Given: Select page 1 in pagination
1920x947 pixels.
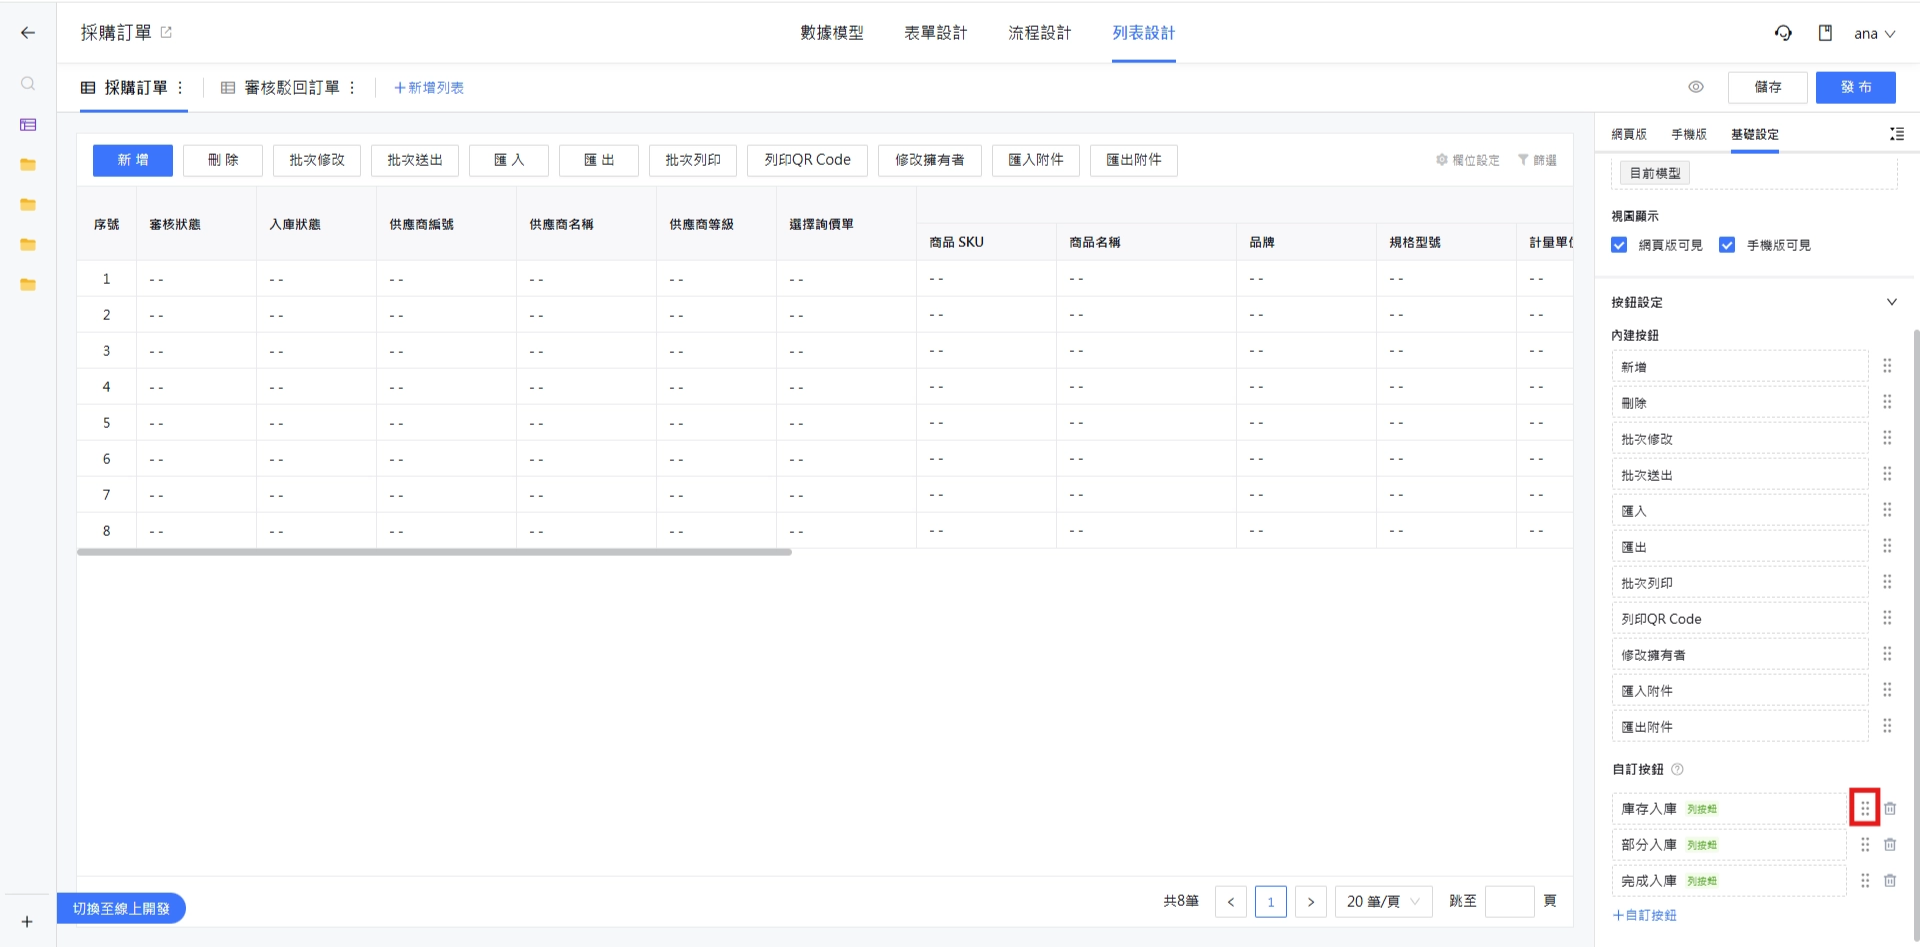Looking at the screenshot, I should coord(1271,902).
